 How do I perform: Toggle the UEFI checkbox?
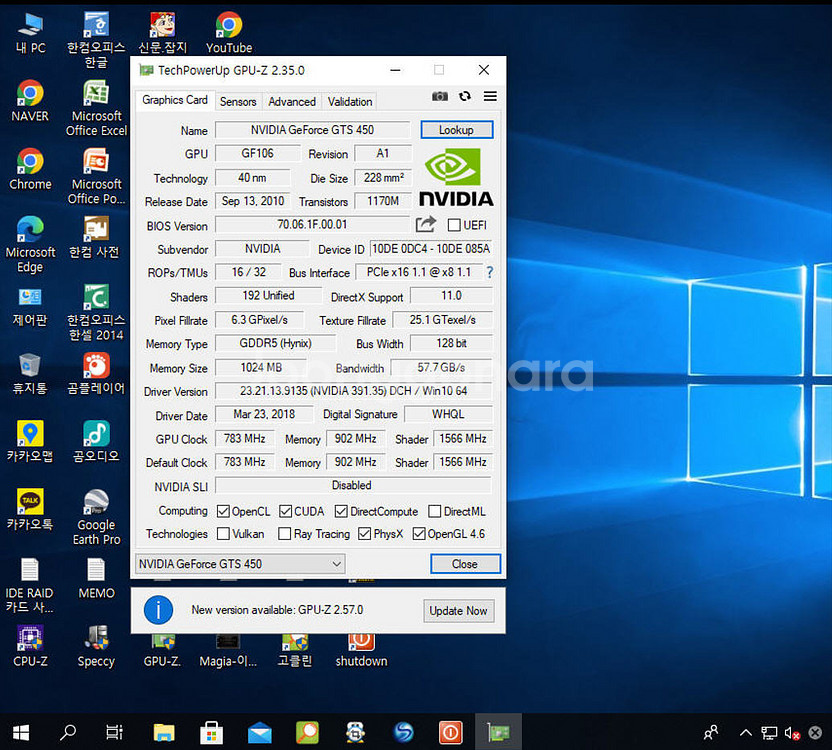click(454, 225)
